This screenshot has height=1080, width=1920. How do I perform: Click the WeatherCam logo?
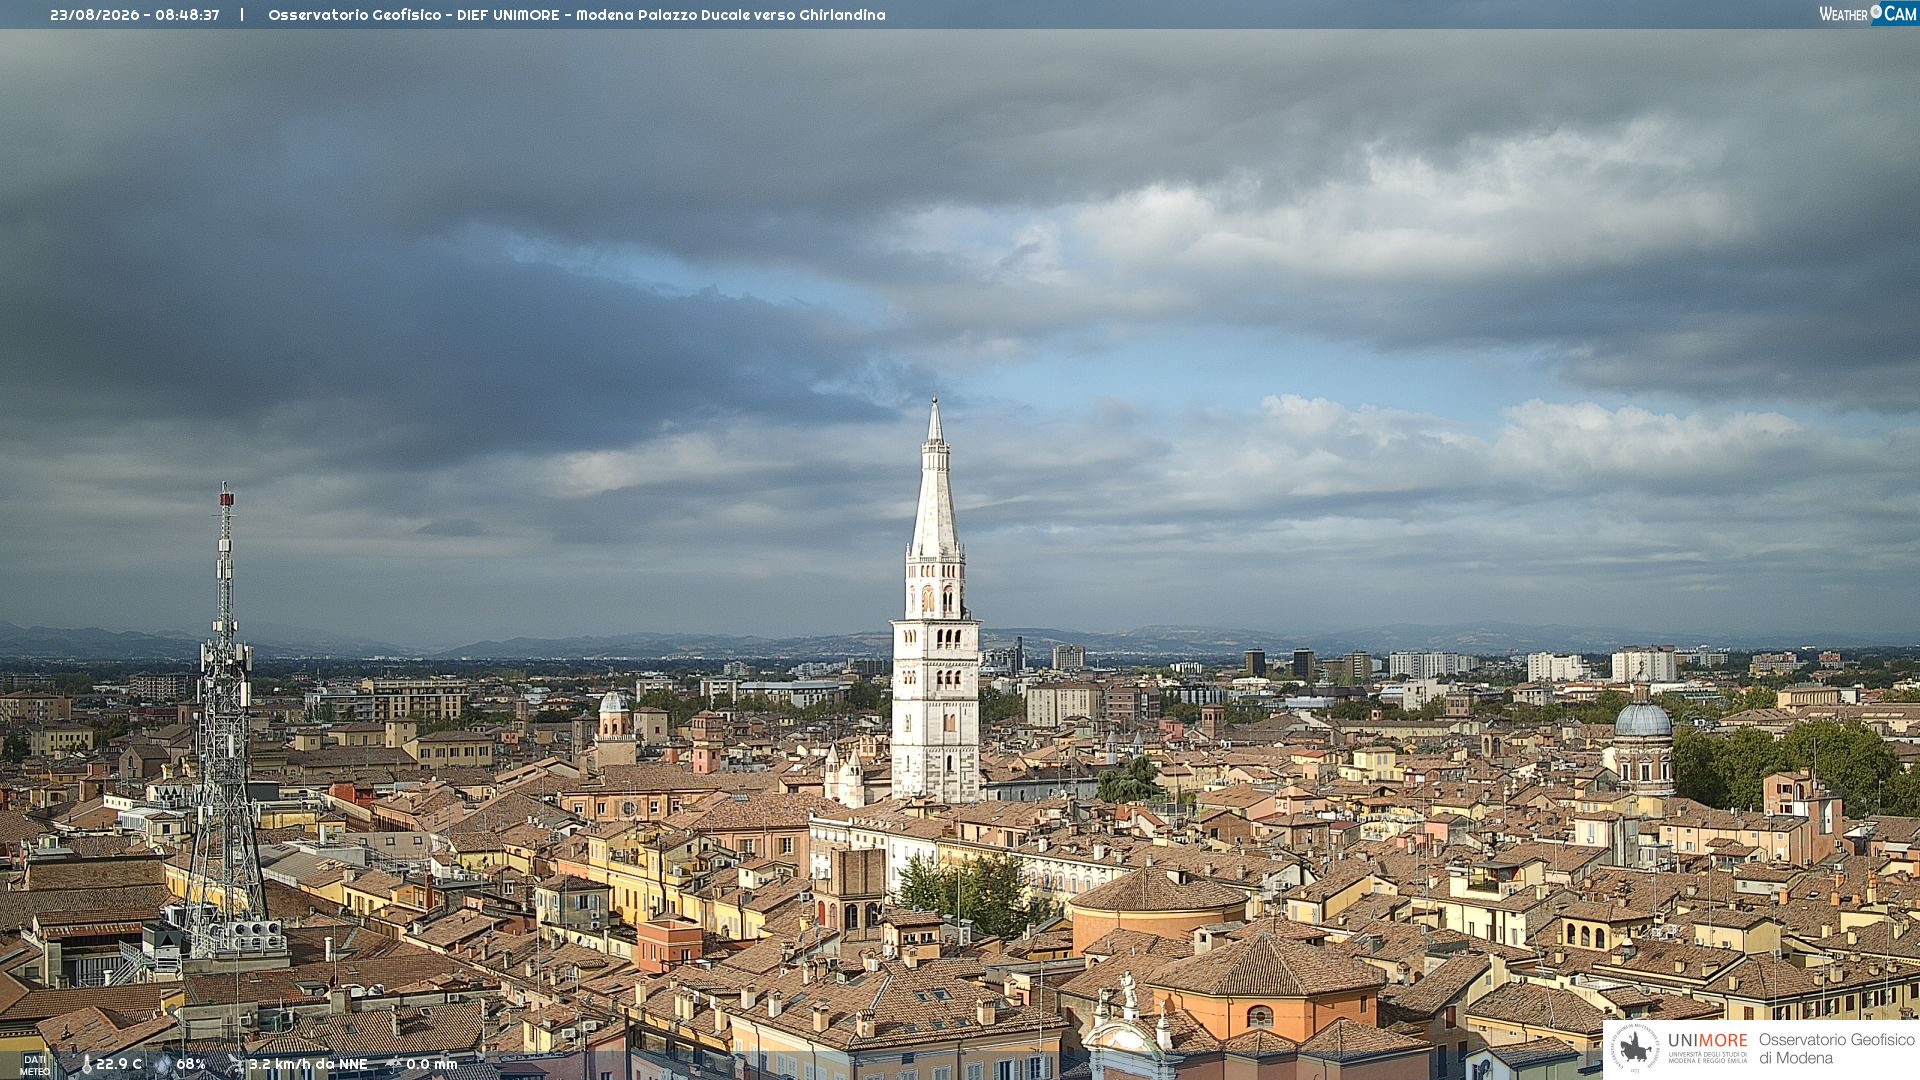pos(1868,14)
